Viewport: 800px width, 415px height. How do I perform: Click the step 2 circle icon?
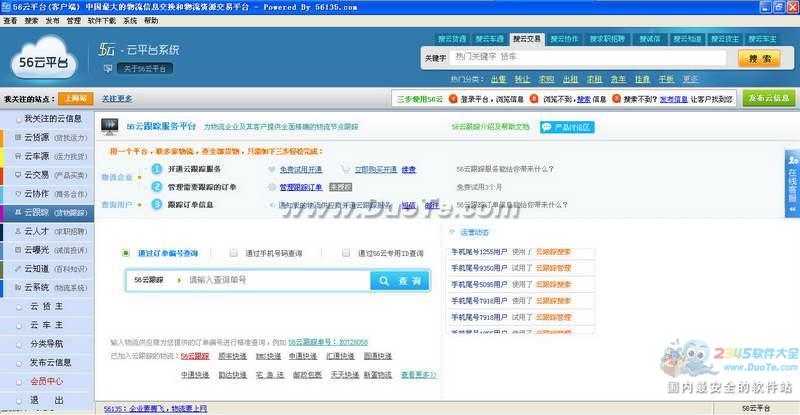[157, 187]
